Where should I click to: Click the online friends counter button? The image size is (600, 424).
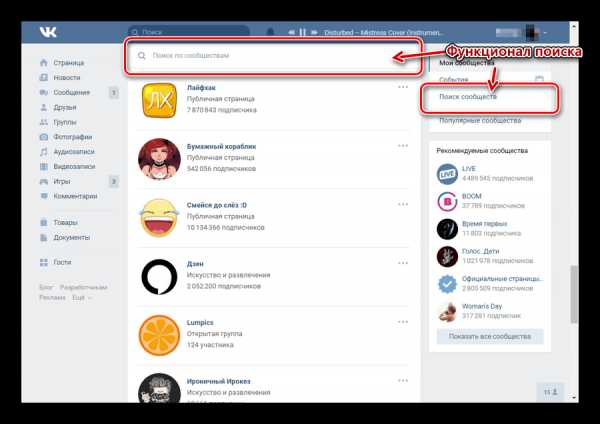pyautogui.click(x=551, y=392)
